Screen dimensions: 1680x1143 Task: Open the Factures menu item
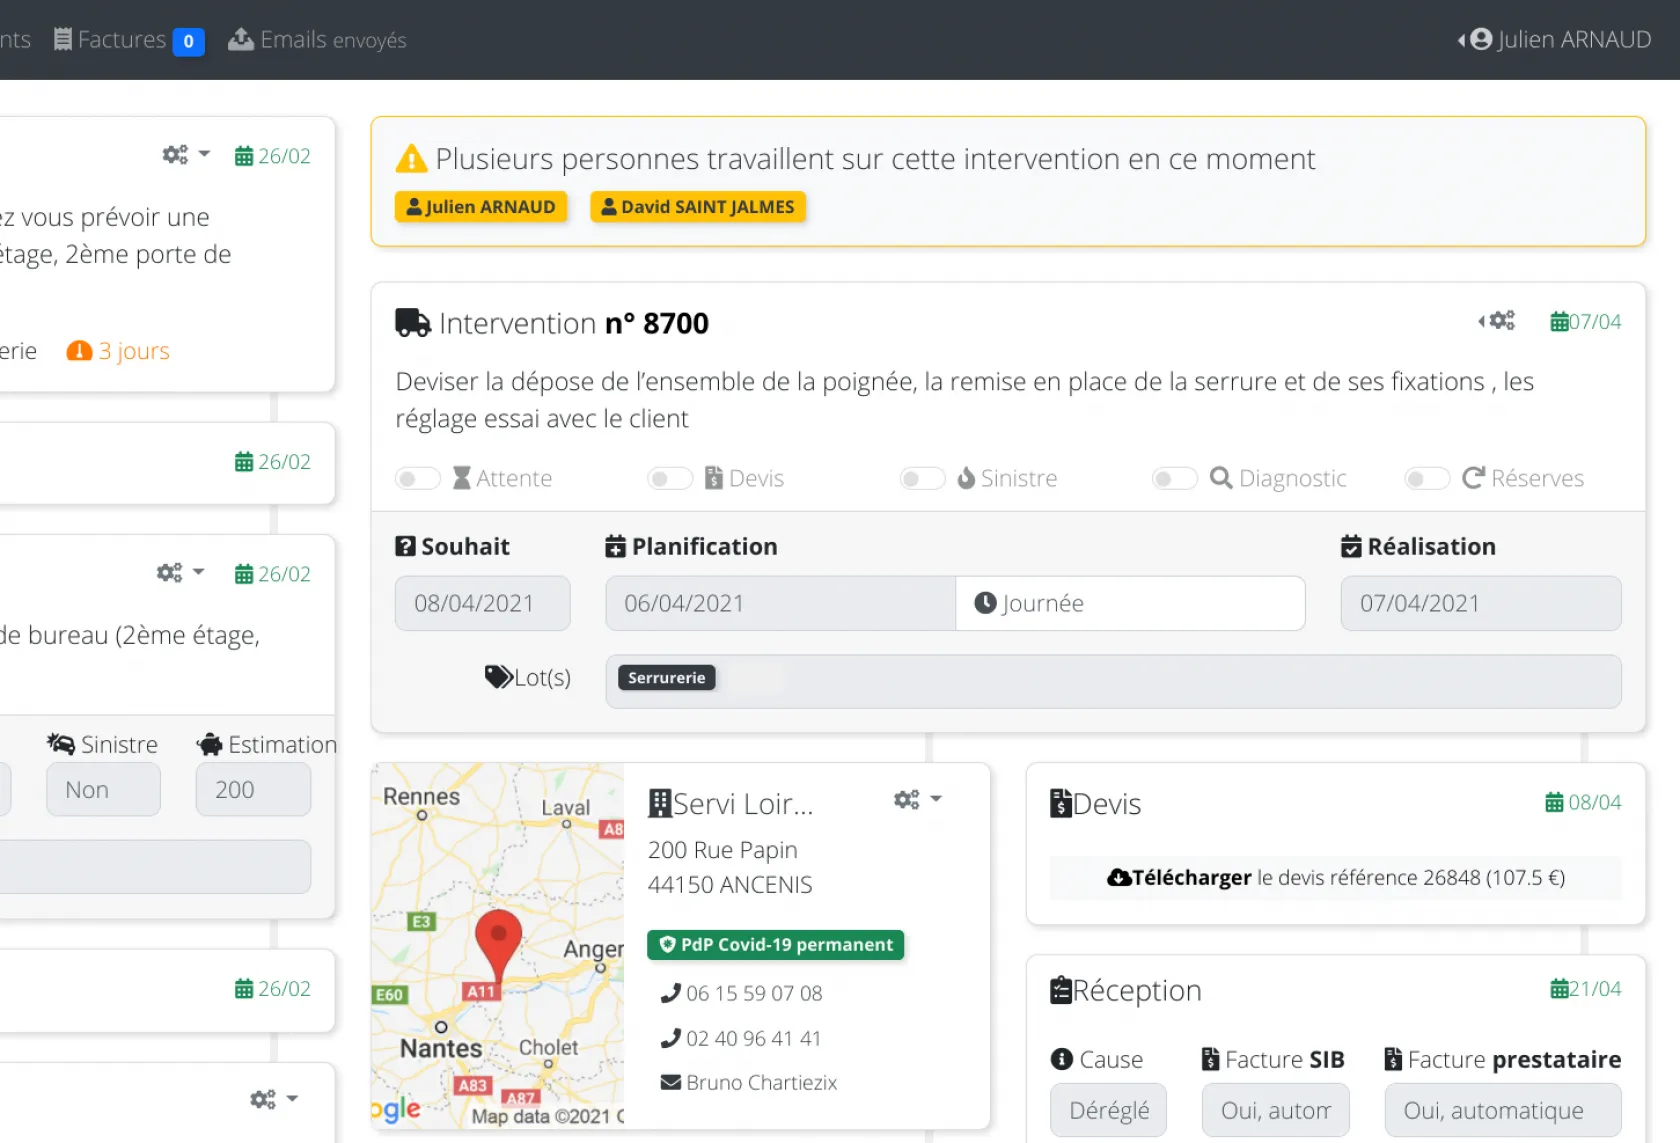tap(128, 40)
